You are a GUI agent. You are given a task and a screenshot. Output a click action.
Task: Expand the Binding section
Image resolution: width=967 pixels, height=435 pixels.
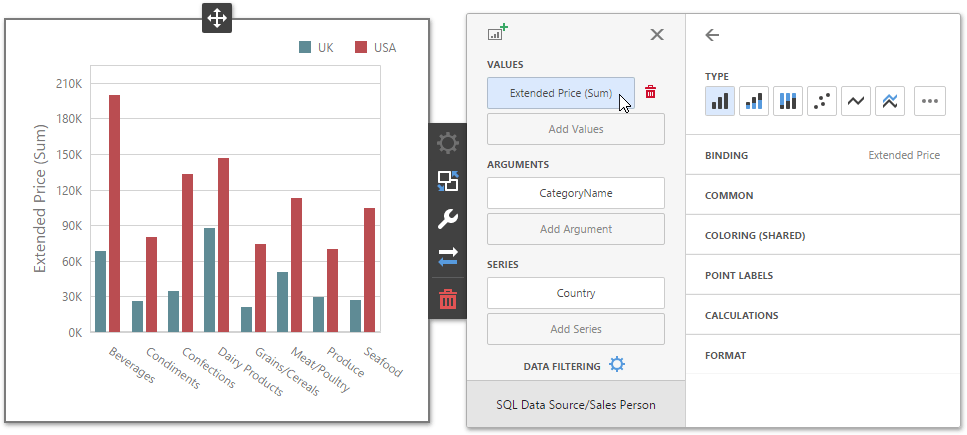click(x=825, y=156)
